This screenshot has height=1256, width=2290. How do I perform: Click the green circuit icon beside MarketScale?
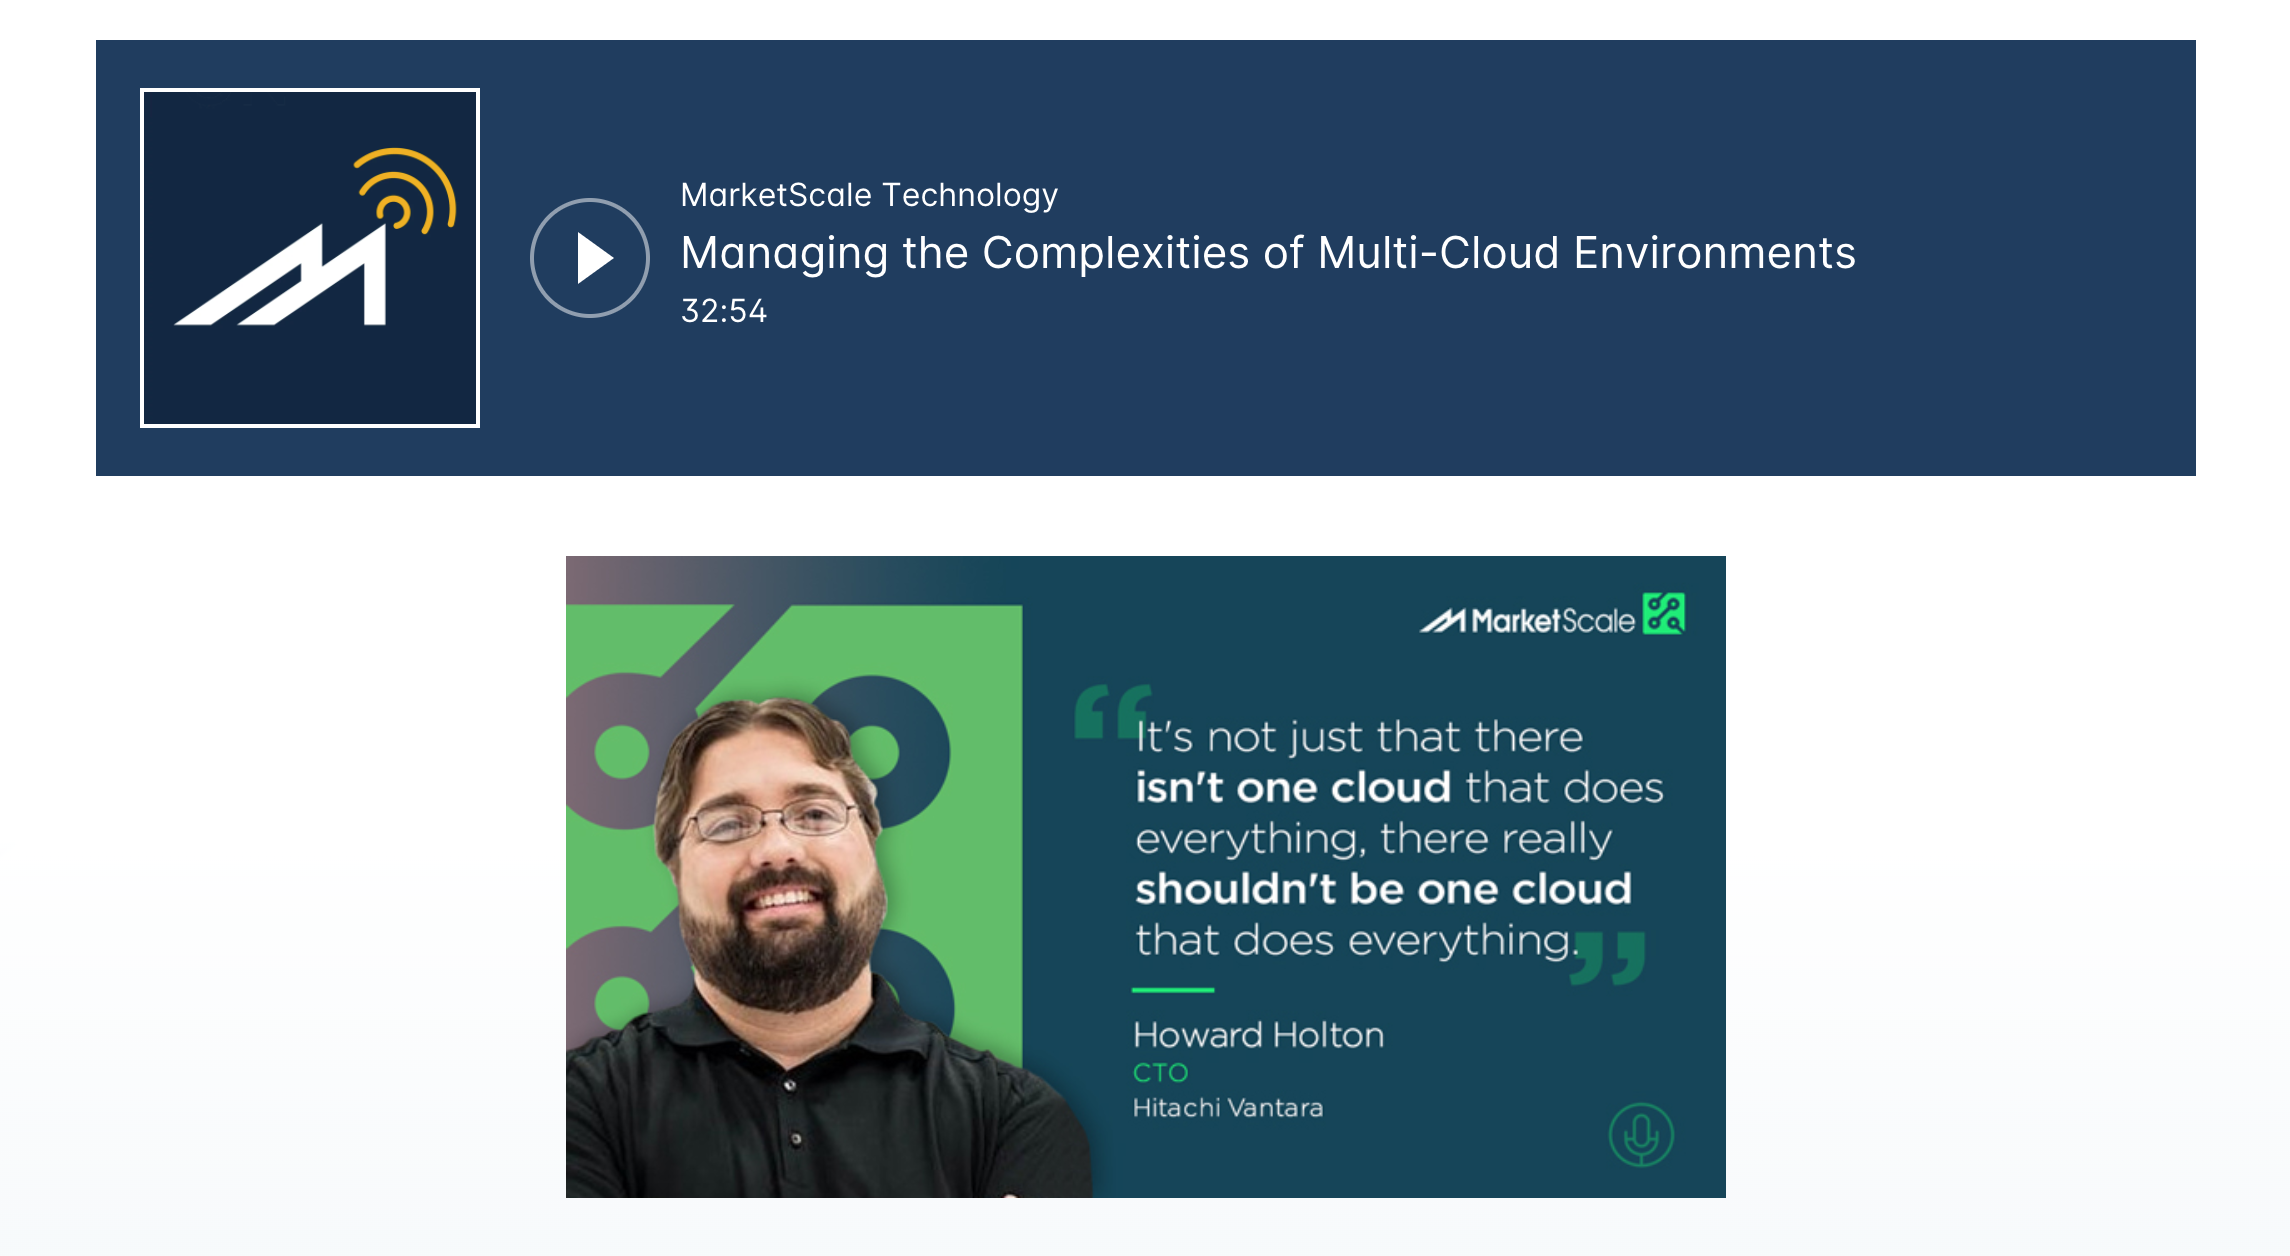coord(1664,613)
